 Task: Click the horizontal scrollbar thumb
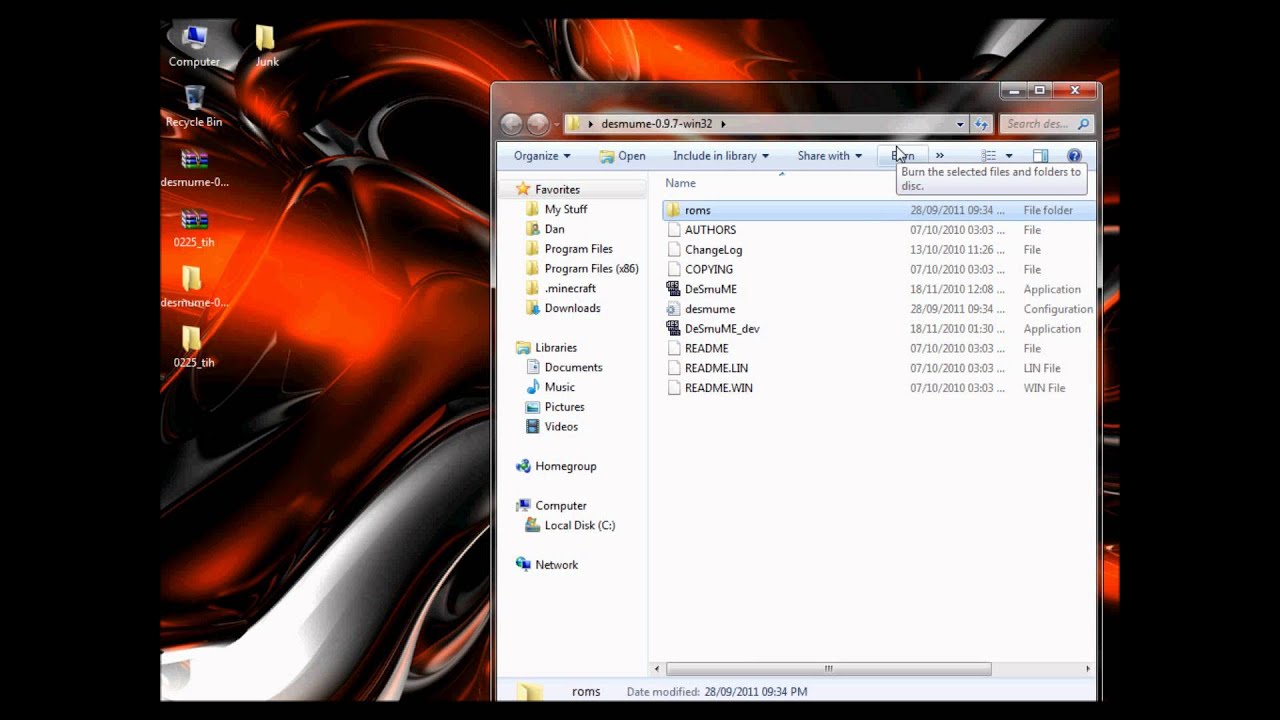coord(828,669)
